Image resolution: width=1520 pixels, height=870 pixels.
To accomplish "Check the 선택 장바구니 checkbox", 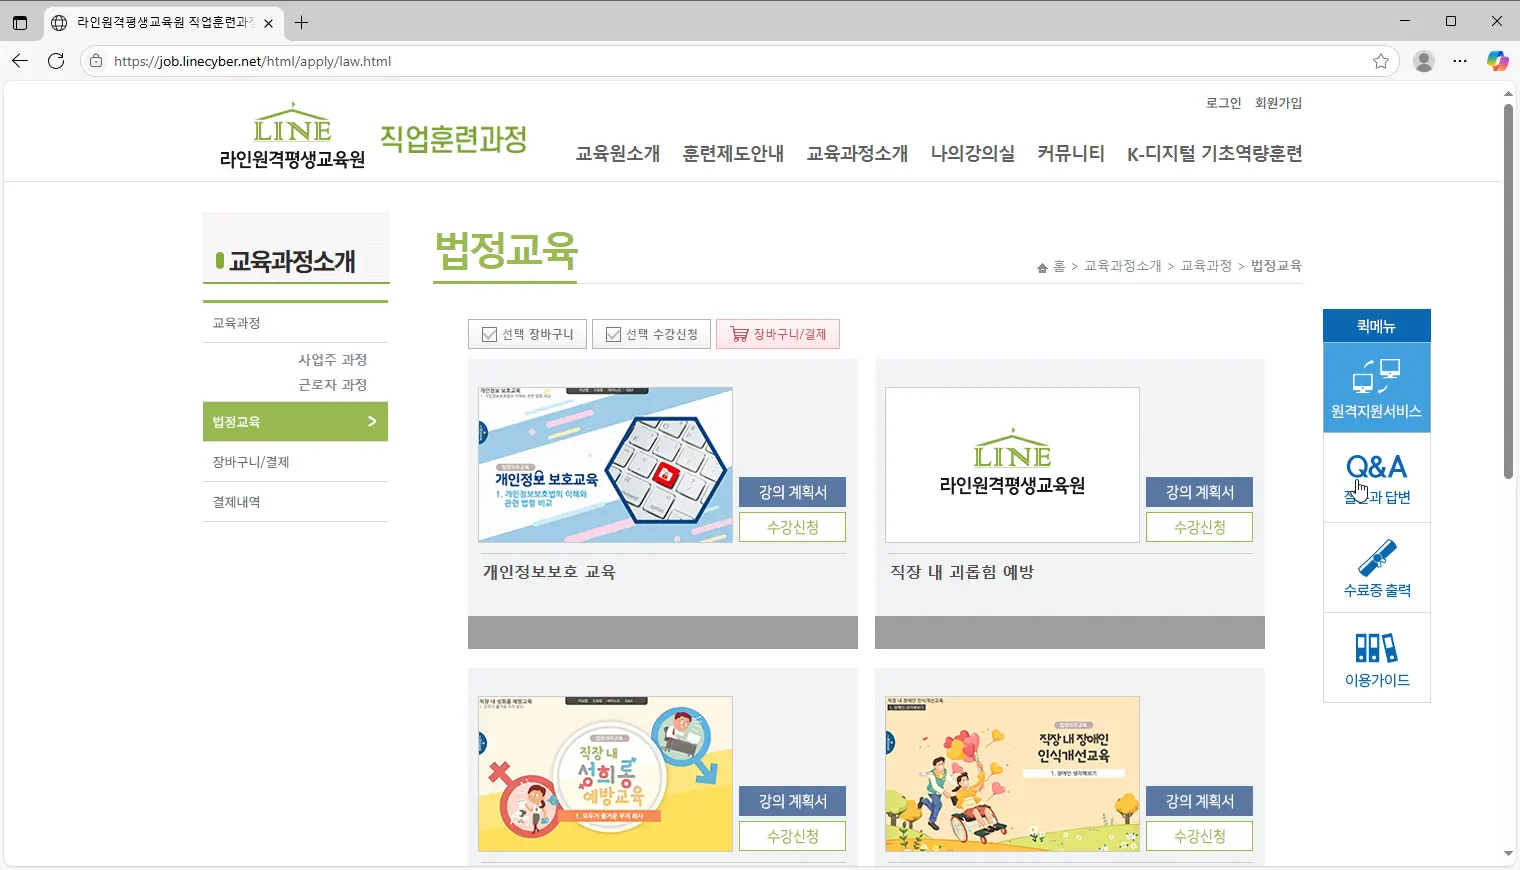I will [487, 333].
